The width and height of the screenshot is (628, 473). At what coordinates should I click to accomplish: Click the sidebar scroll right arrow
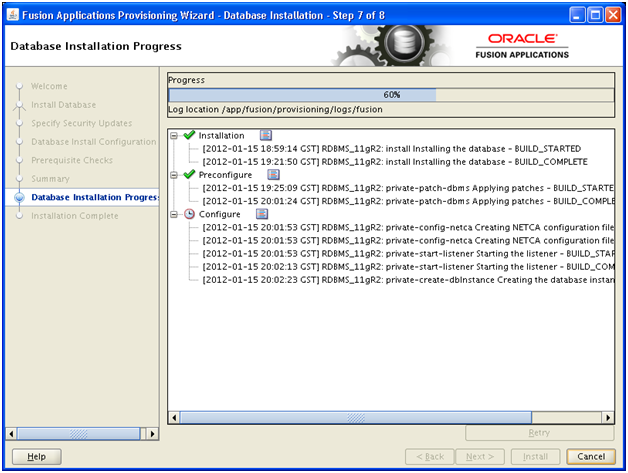click(x=152, y=434)
